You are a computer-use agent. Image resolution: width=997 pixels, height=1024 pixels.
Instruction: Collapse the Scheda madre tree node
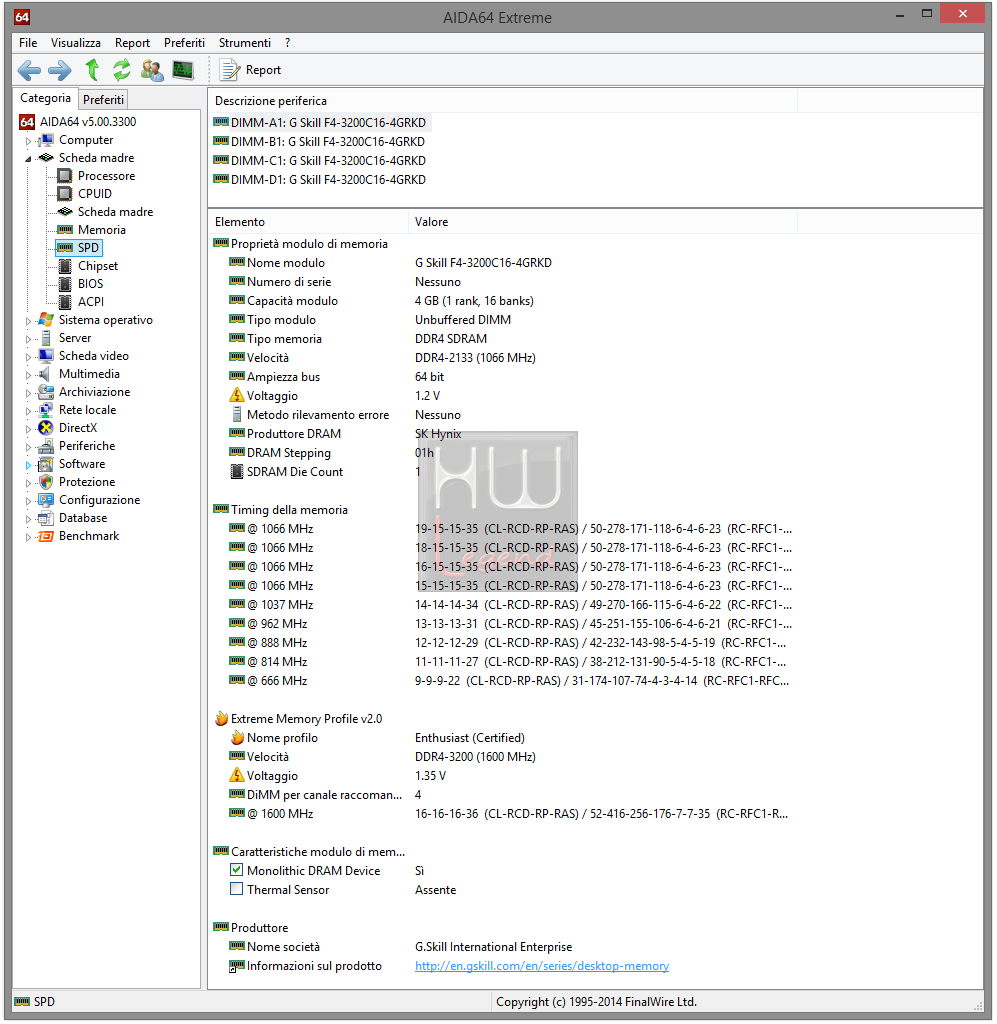tap(28, 159)
